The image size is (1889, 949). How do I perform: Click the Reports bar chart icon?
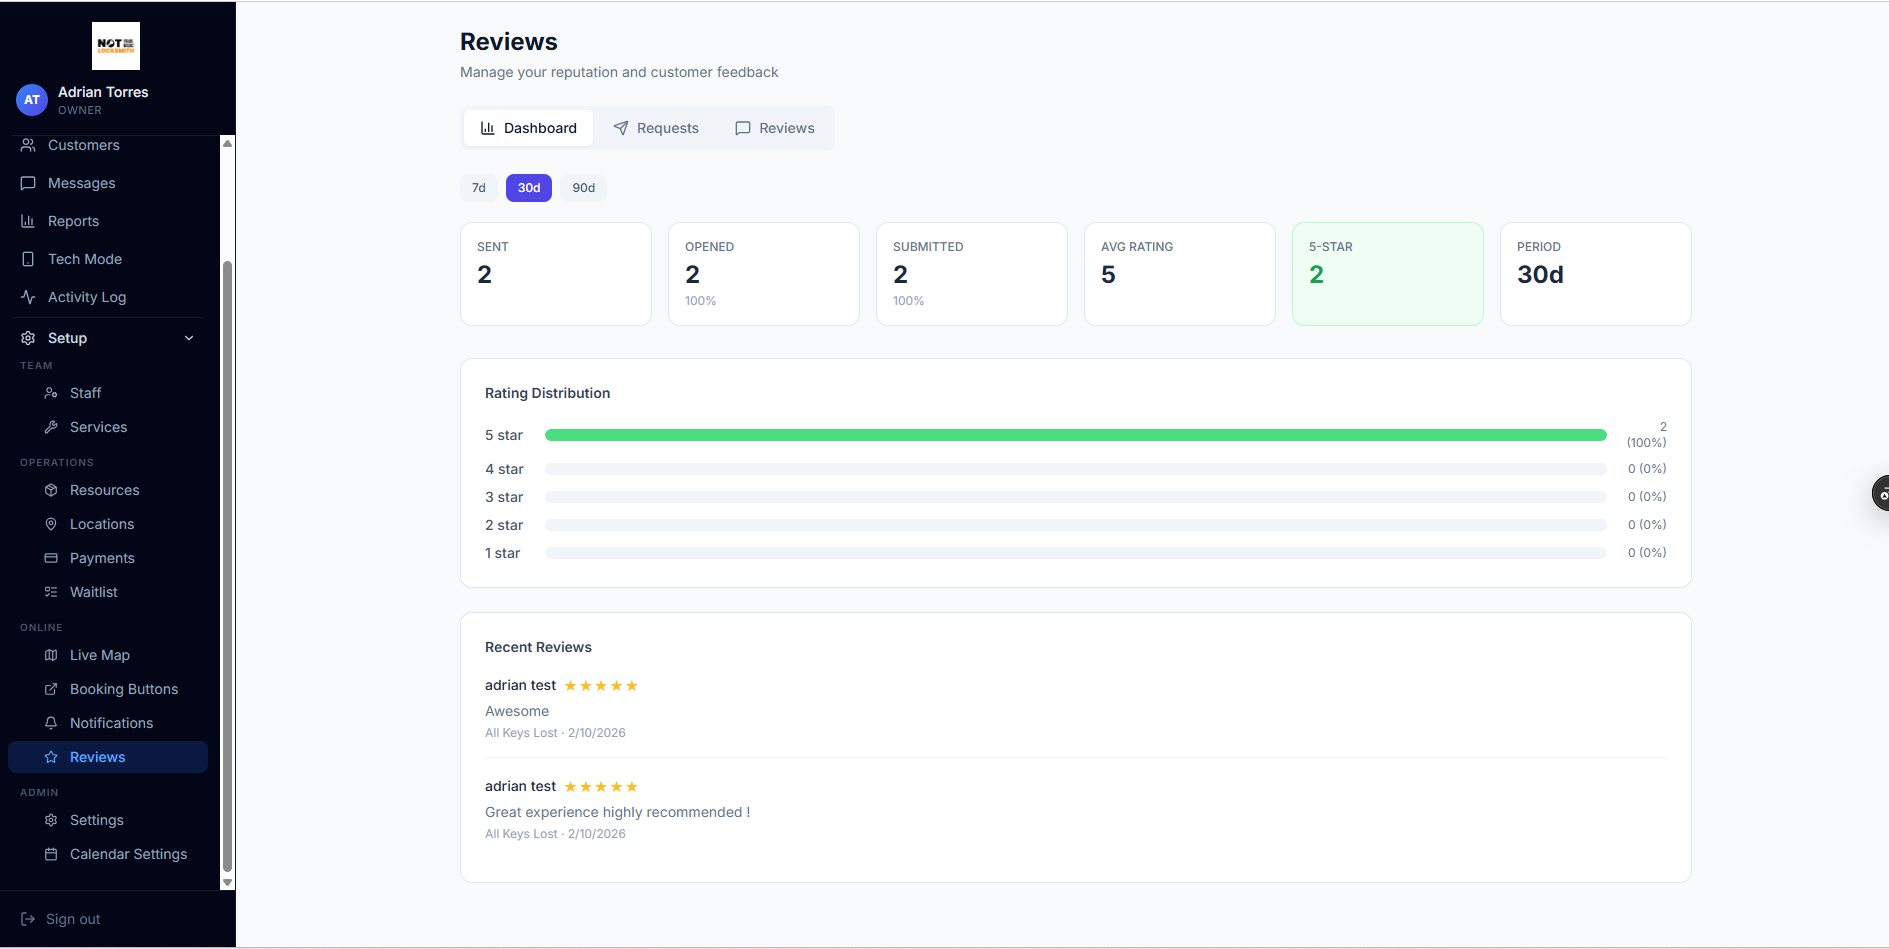28,221
